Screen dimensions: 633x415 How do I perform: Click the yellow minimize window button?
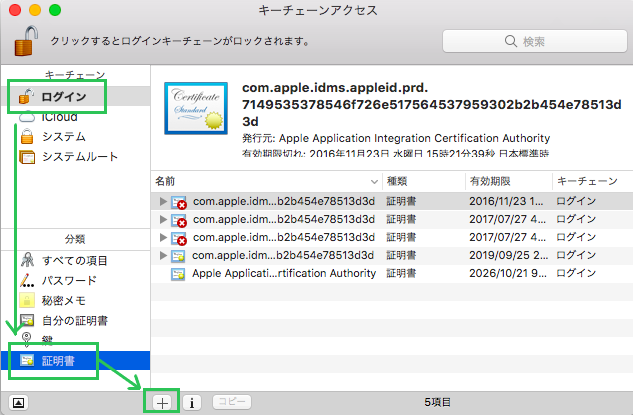pyautogui.click(x=35, y=10)
